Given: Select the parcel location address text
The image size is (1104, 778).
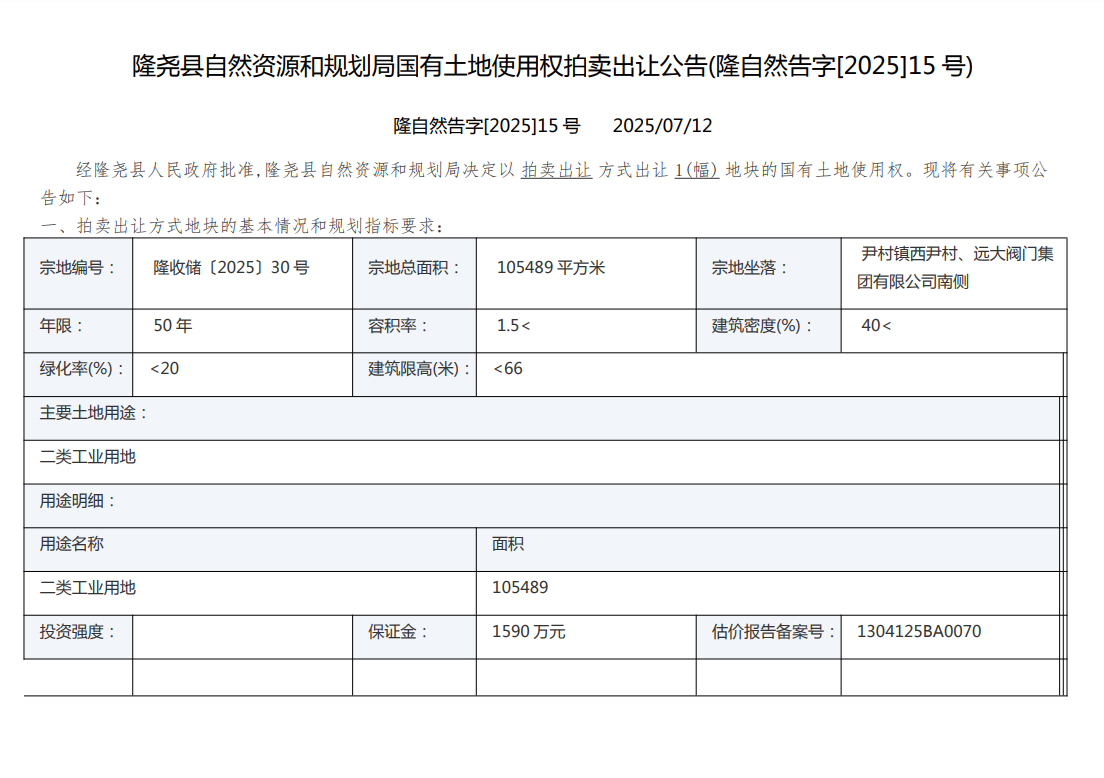Looking at the screenshot, I should coord(955,268).
